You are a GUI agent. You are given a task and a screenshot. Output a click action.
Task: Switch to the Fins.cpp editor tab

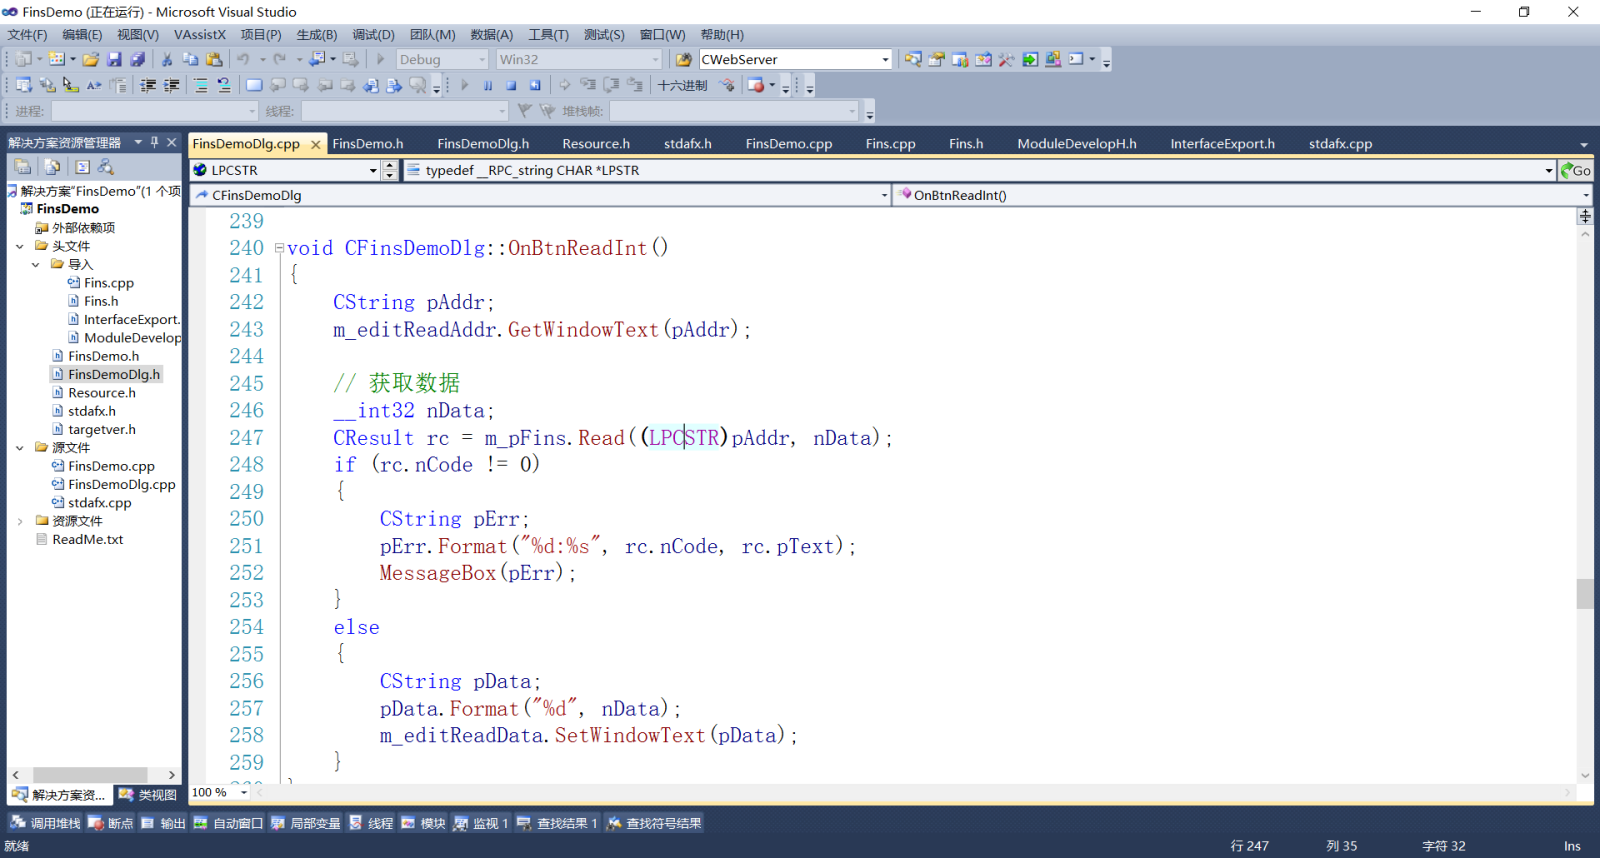pyautogui.click(x=890, y=144)
